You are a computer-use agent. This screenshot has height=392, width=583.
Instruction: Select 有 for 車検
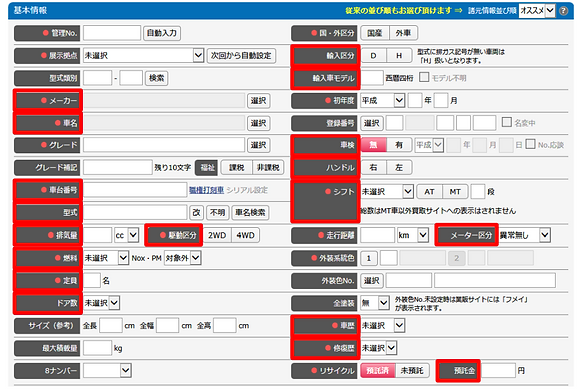399,145
